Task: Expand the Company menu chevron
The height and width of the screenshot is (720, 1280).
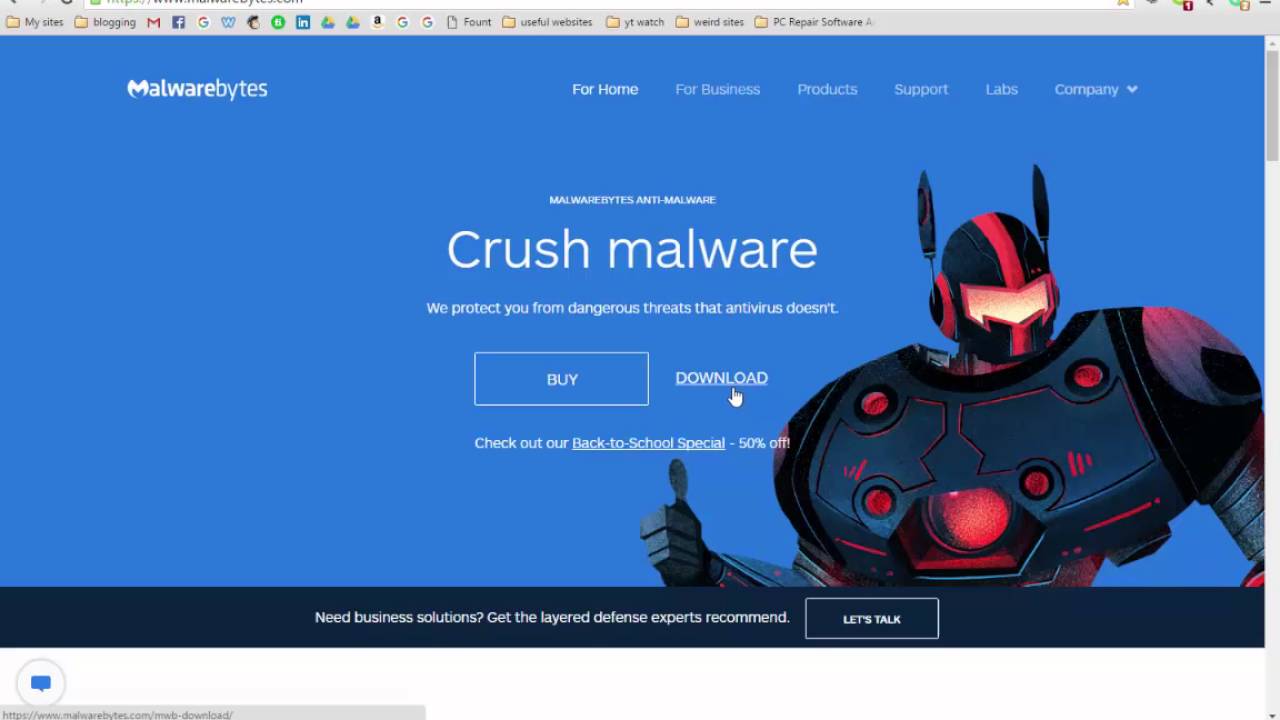Action: (x=1132, y=89)
